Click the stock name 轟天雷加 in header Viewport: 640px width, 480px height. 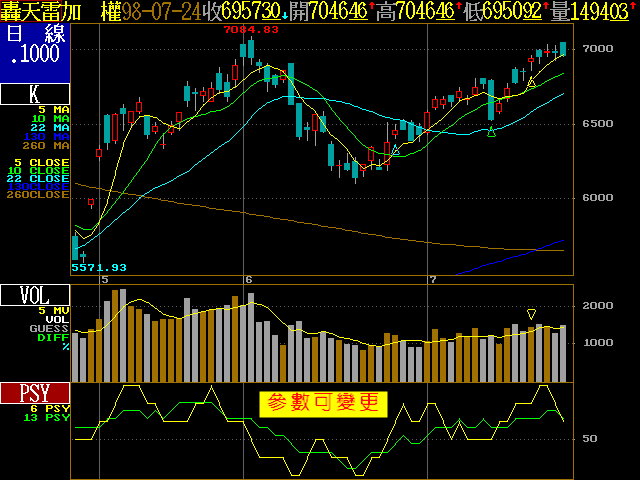[44, 11]
